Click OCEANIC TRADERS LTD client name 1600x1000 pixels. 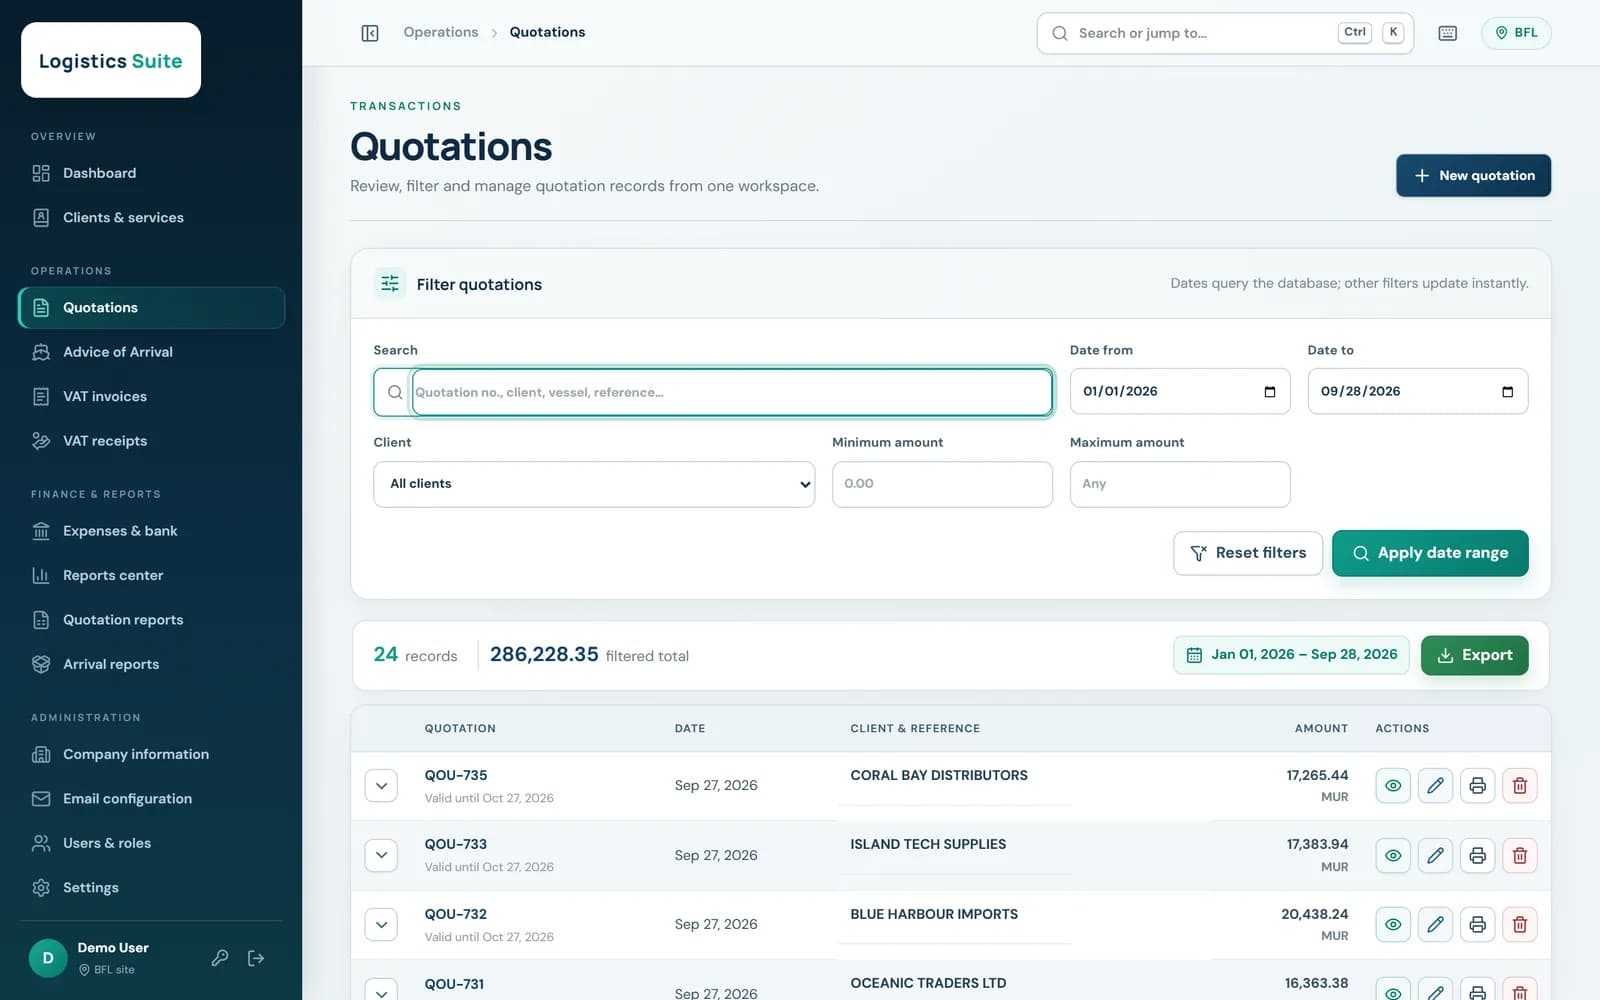(928, 983)
